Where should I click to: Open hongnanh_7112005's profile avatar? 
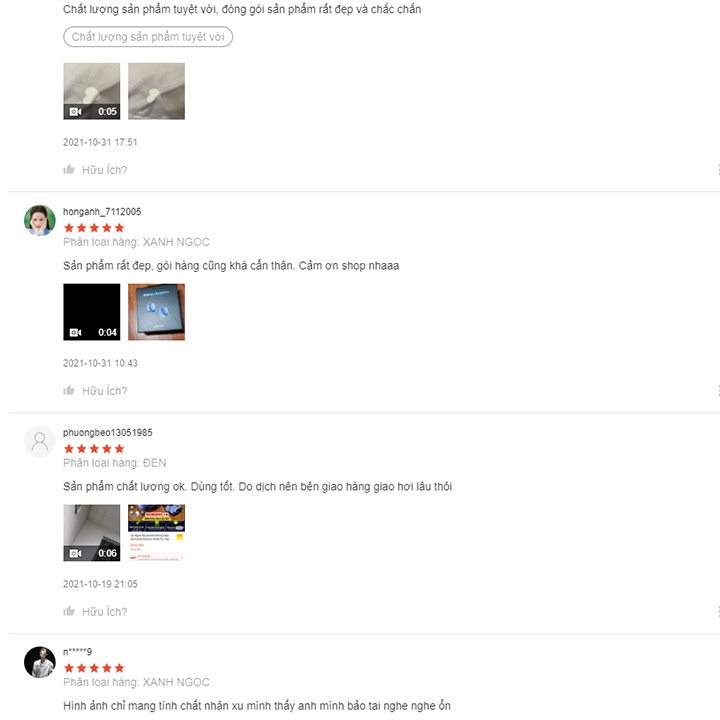pyautogui.click(x=39, y=220)
